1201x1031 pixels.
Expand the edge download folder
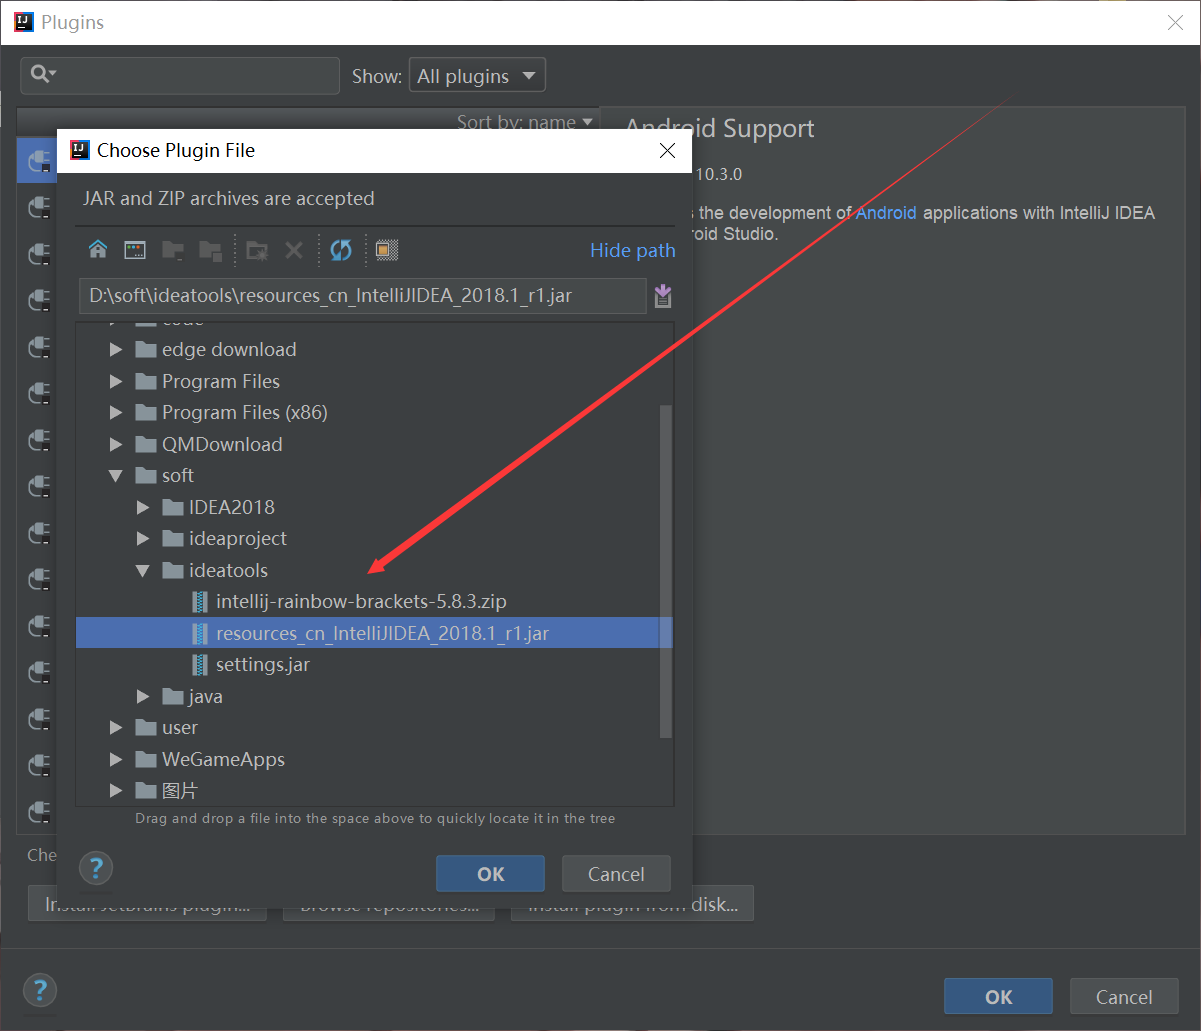coord(116,349)
